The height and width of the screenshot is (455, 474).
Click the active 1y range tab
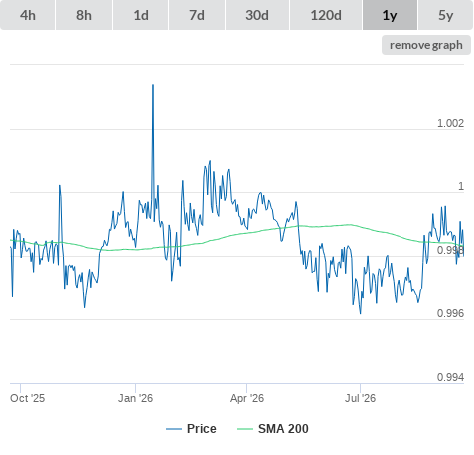pyautogui.click(x=390, y=15)
